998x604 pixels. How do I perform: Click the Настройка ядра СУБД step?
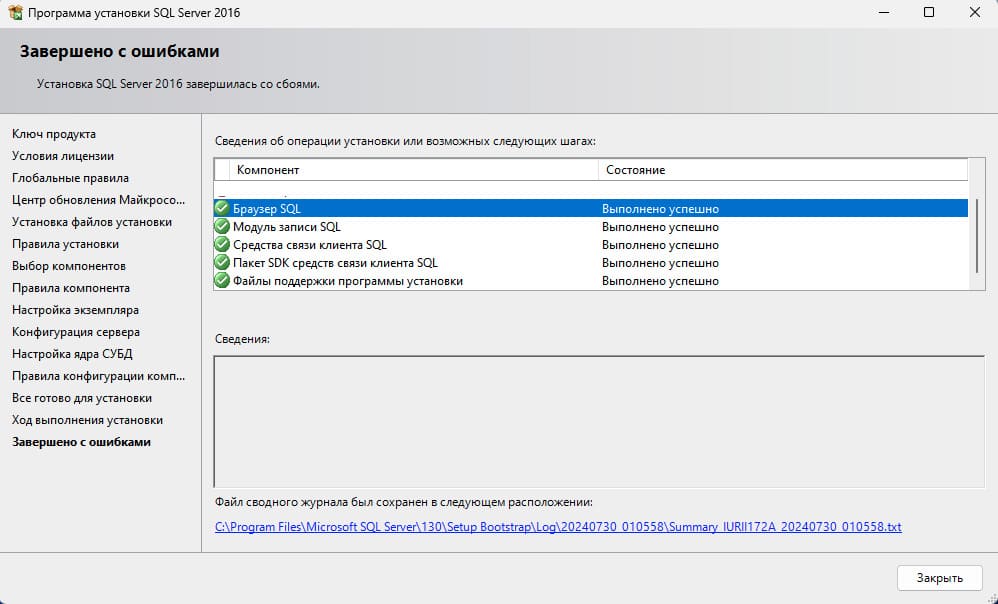click(x=72, y=354)
